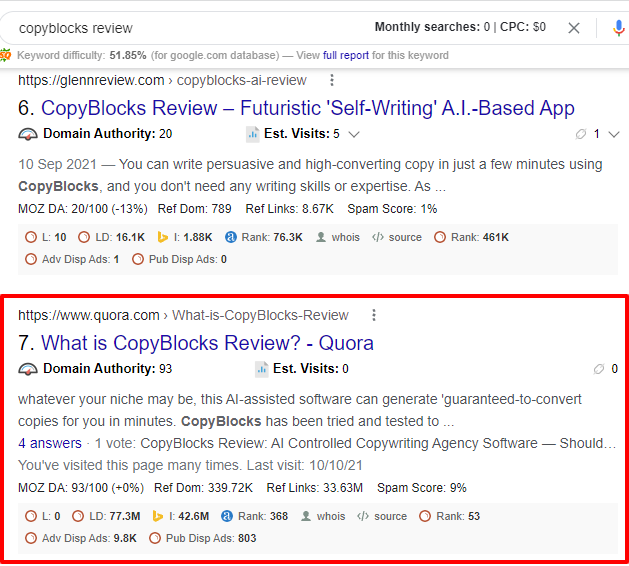The height and width of the screenshot is (566, 629).
Task: Click the quora.com URL breadcrumb
Action: coord(183,315)
